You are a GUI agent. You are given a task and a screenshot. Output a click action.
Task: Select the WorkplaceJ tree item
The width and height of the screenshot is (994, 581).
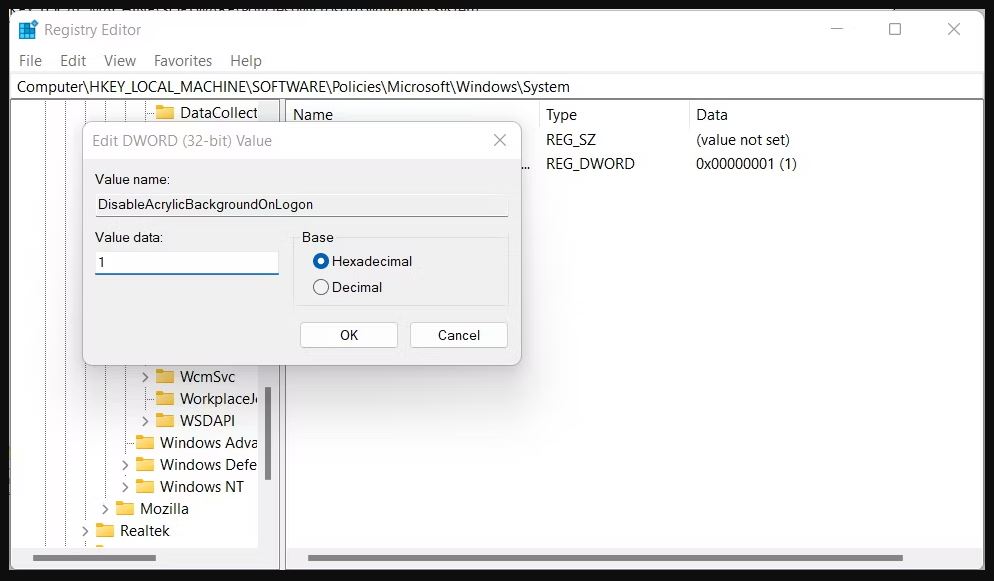(x=219, y=399)
